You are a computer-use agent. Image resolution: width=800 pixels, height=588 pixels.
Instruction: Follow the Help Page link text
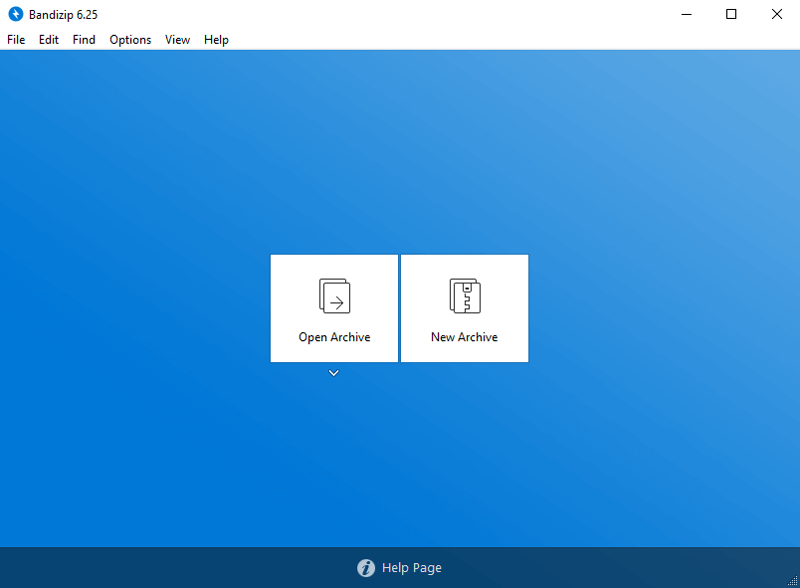coord(411,568)
